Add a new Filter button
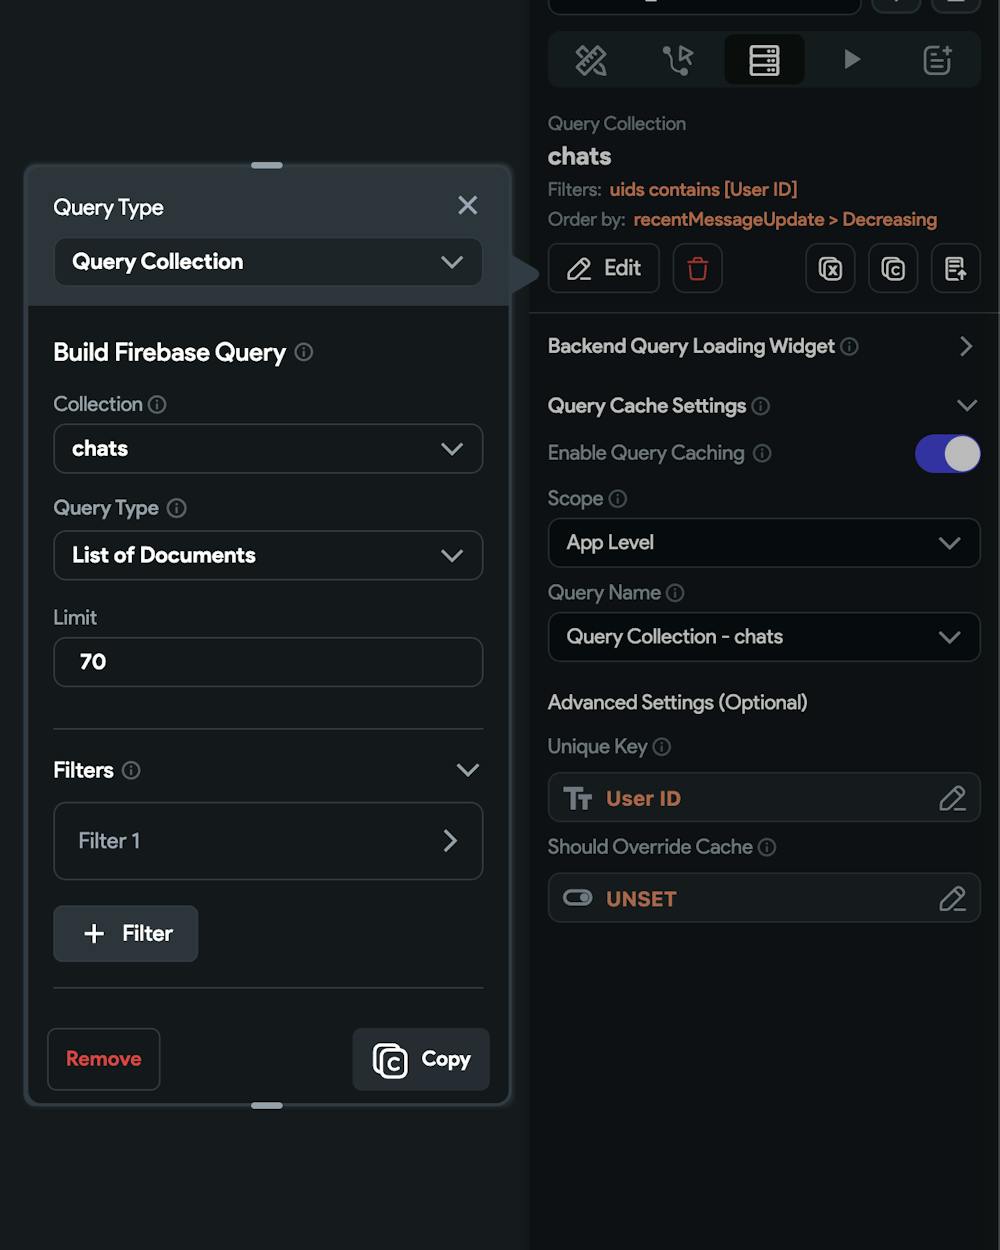The width and height of the screenshot is (1000, 1250). (x=126, y=934)
